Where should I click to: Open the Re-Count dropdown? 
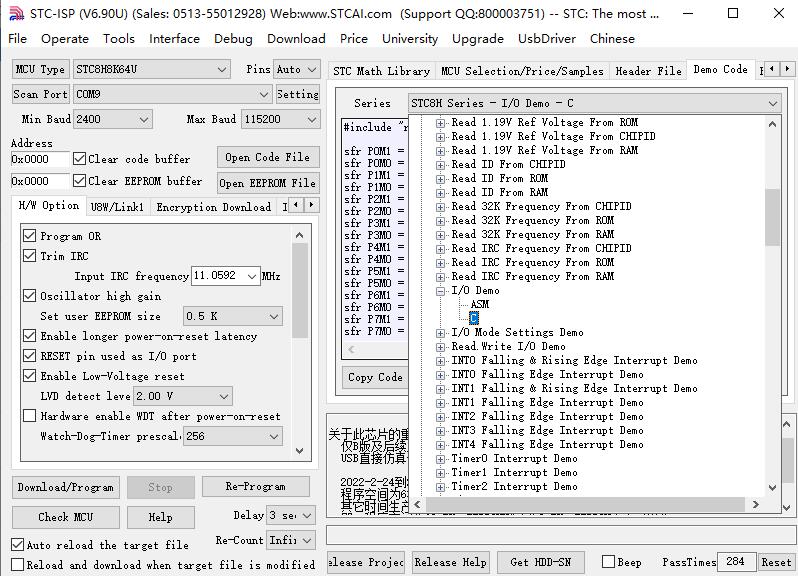pyautogui.click(x=291, y=540)
